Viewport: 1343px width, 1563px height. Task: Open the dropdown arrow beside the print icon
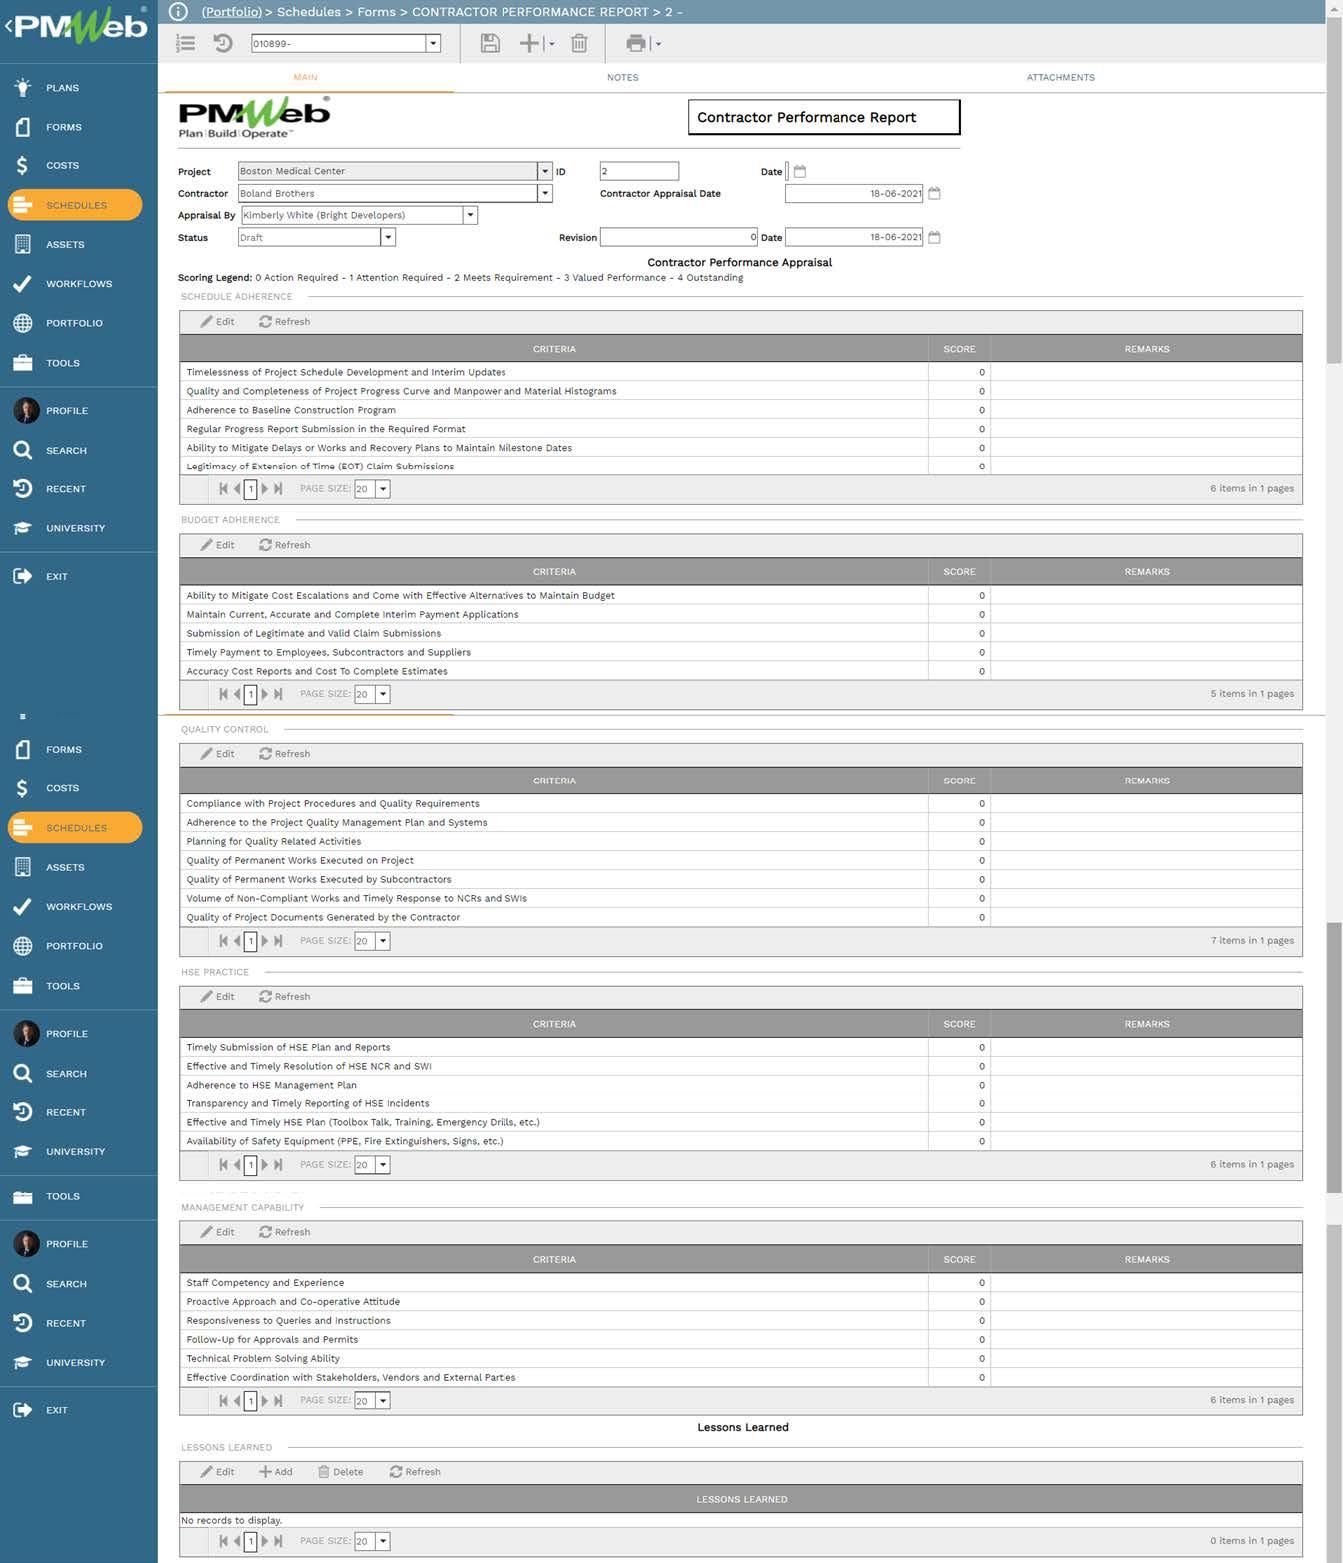657,44
